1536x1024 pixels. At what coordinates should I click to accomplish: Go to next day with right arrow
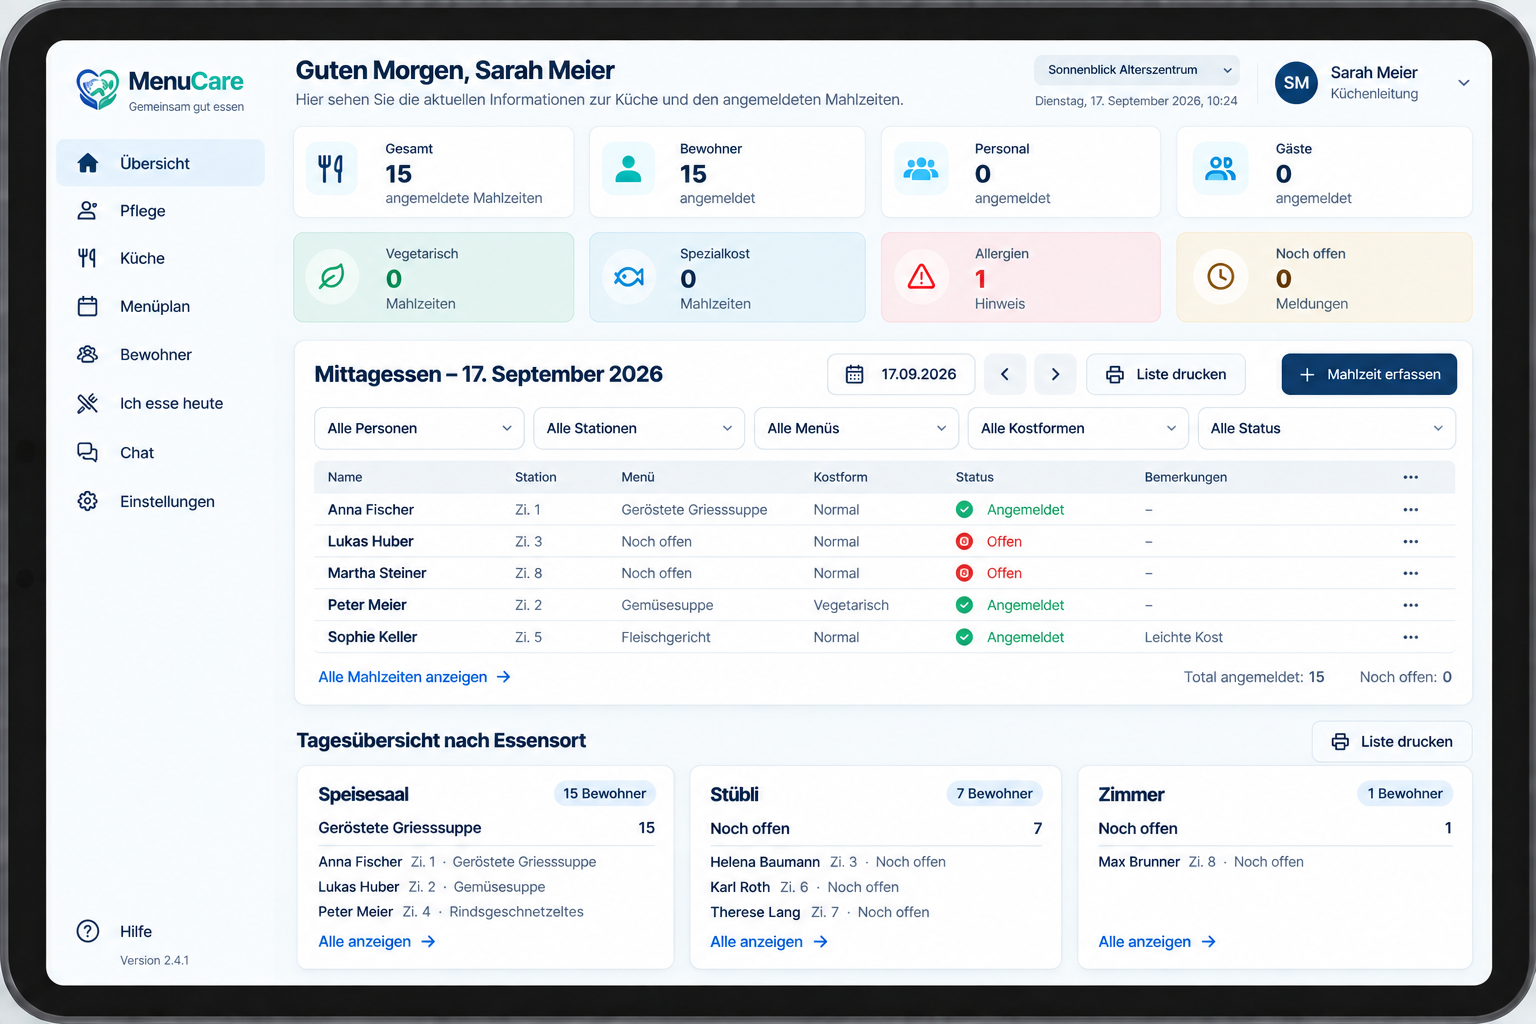pyautogui.click(x=1055, y=374)
